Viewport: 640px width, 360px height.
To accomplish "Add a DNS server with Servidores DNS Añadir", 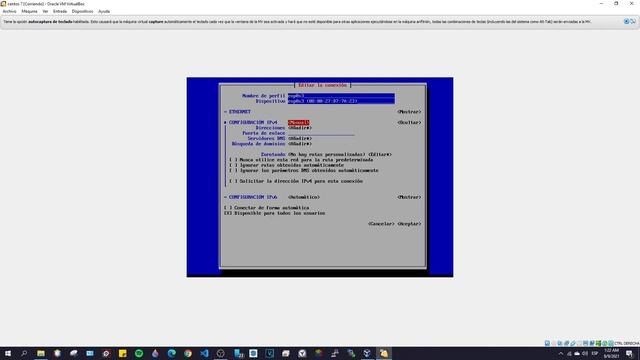I will [x=300, y=138].
